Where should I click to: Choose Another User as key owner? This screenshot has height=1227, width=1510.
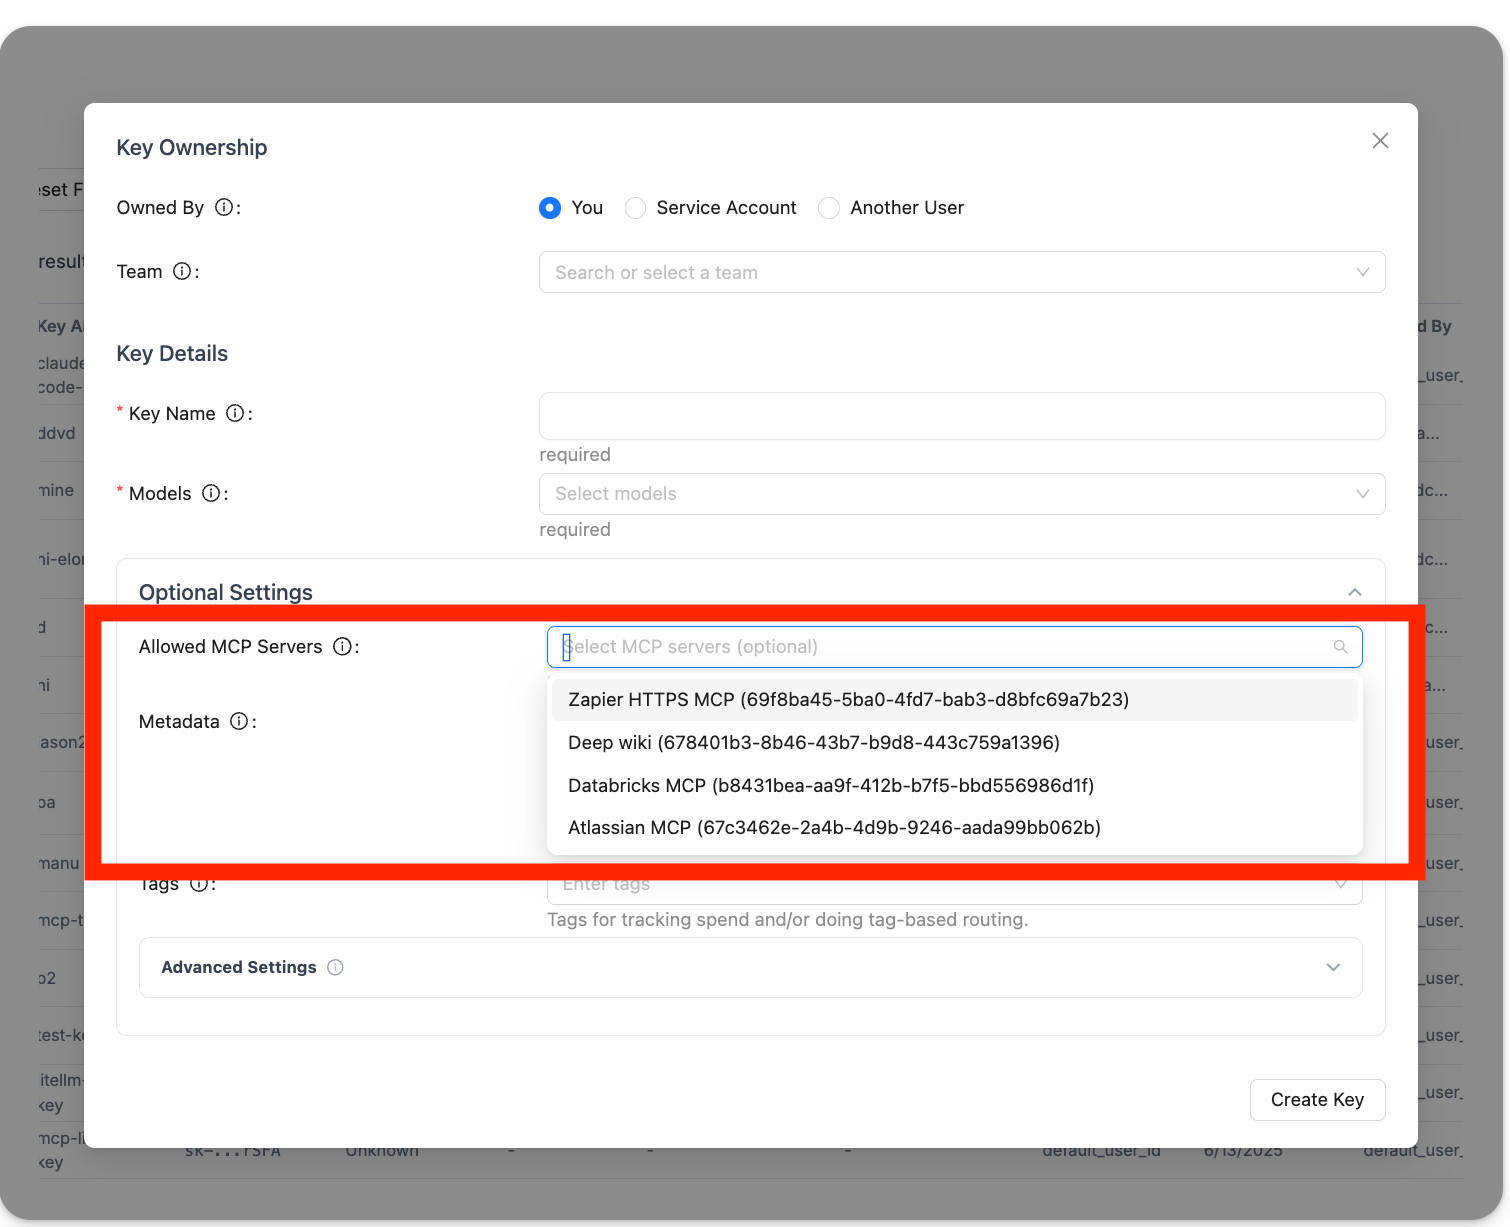(x=829, y=208)
